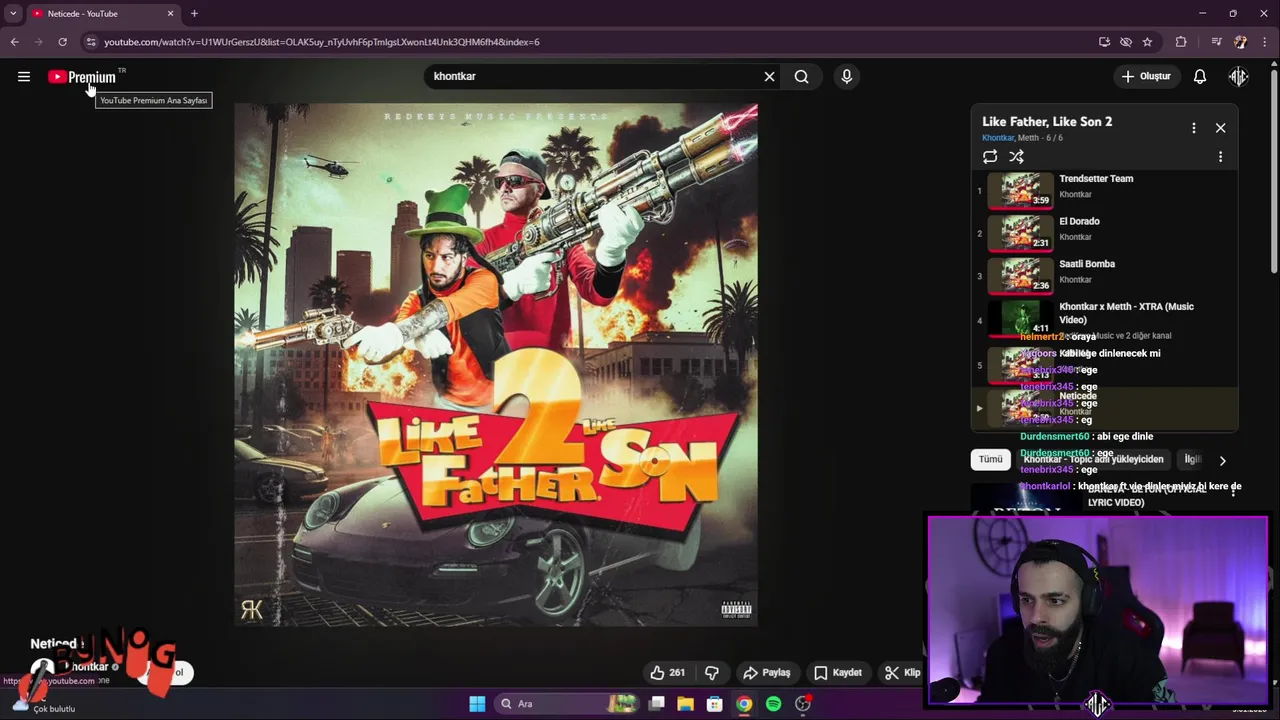1280x720 pixels.
Task: Play Trendsetter Team from playlist
Action: [1105, 190]
